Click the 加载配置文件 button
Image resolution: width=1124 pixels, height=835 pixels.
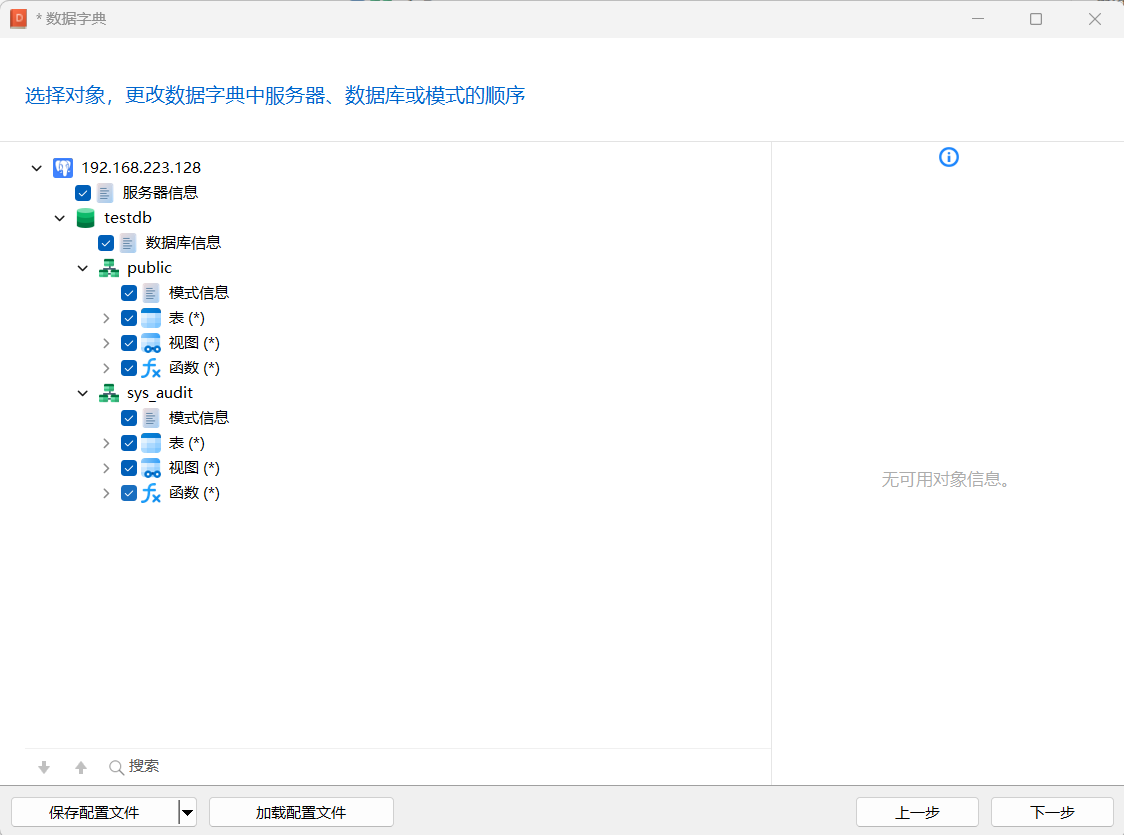click(301, 812)
